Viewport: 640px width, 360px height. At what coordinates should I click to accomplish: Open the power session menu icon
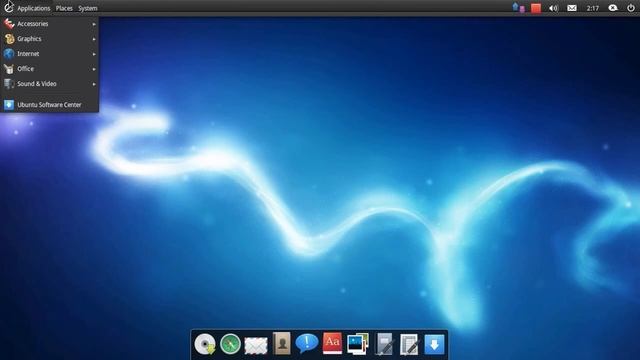[x=631, y=8]
